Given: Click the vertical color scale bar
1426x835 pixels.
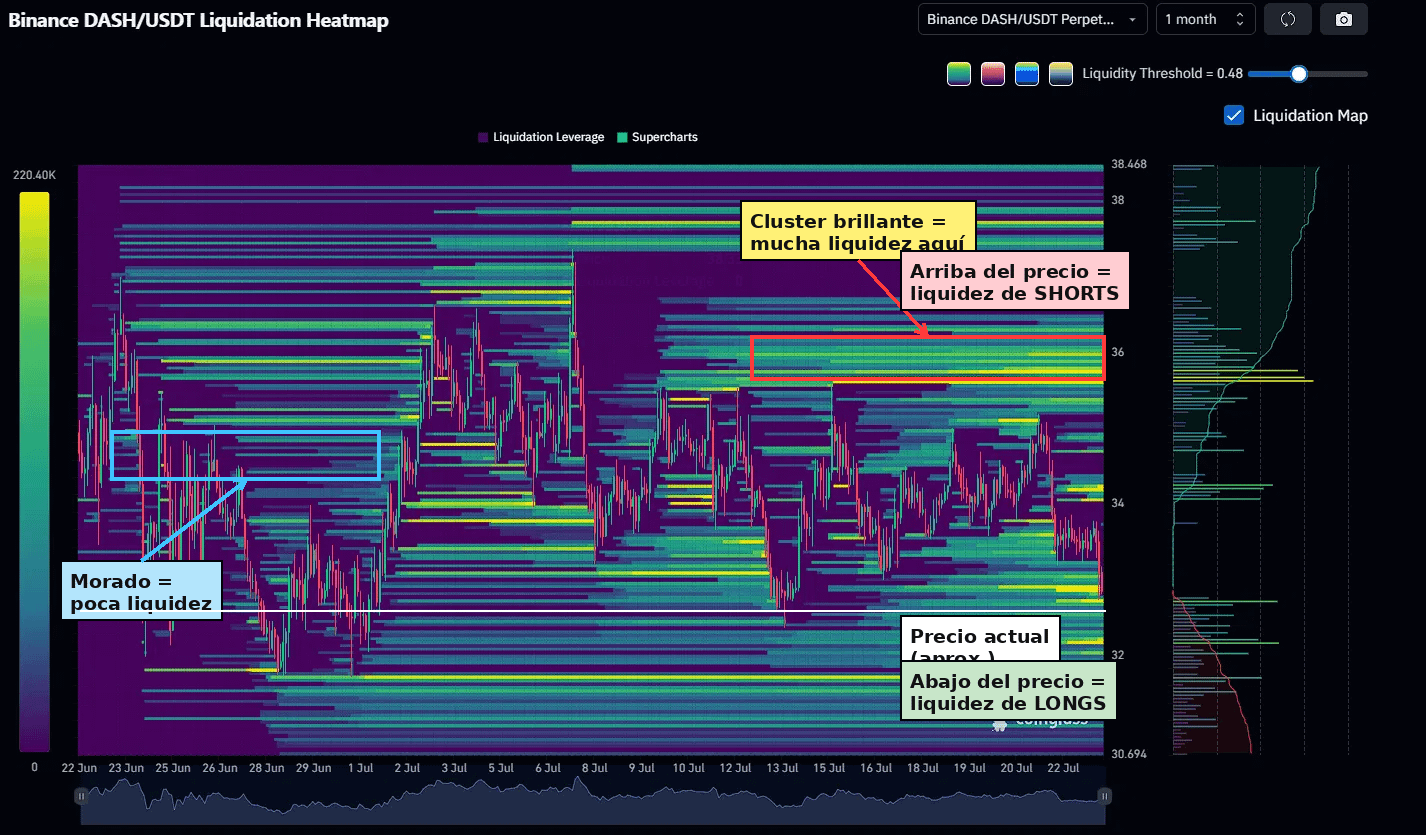Looking at the screenshot, I should [x=34, y=472].
